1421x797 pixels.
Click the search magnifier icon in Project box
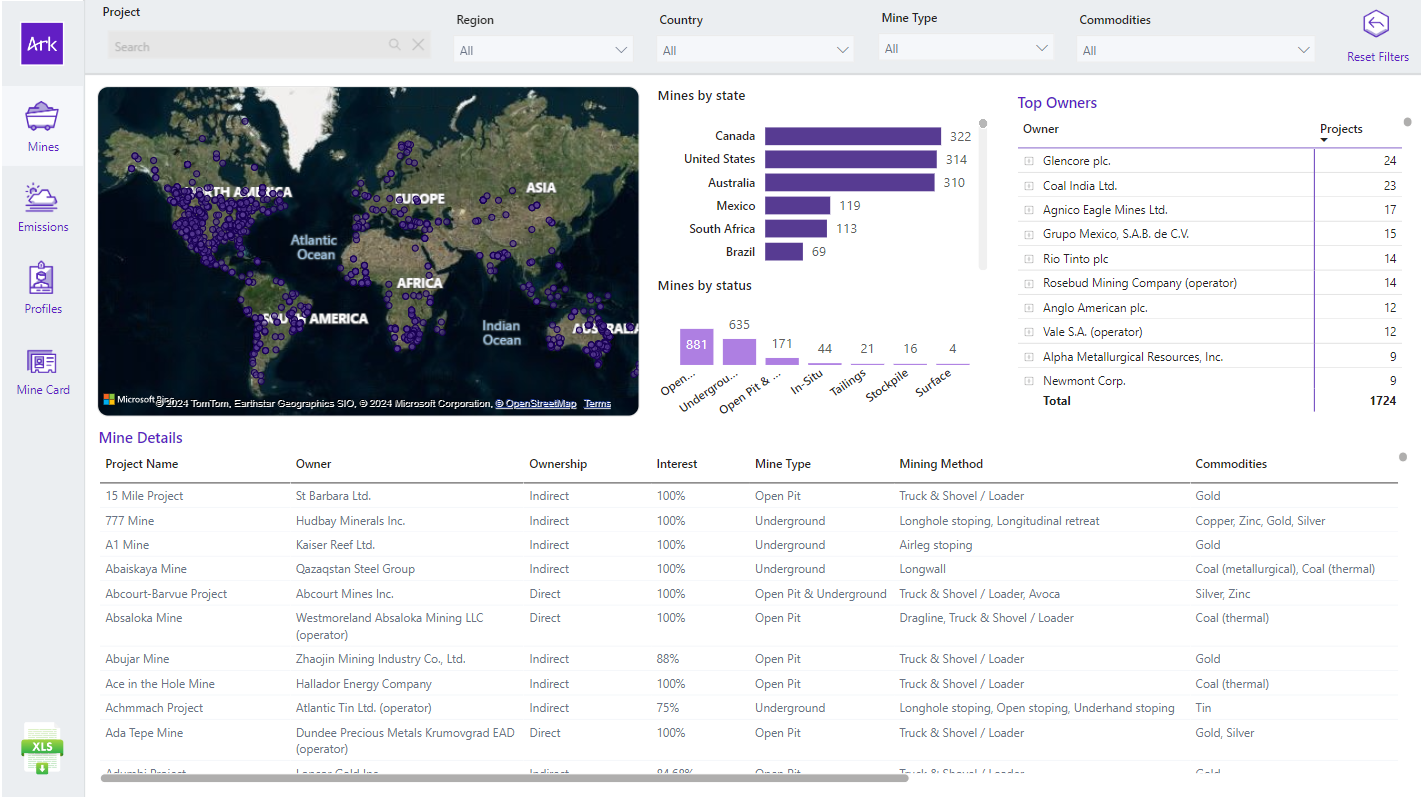395,45
